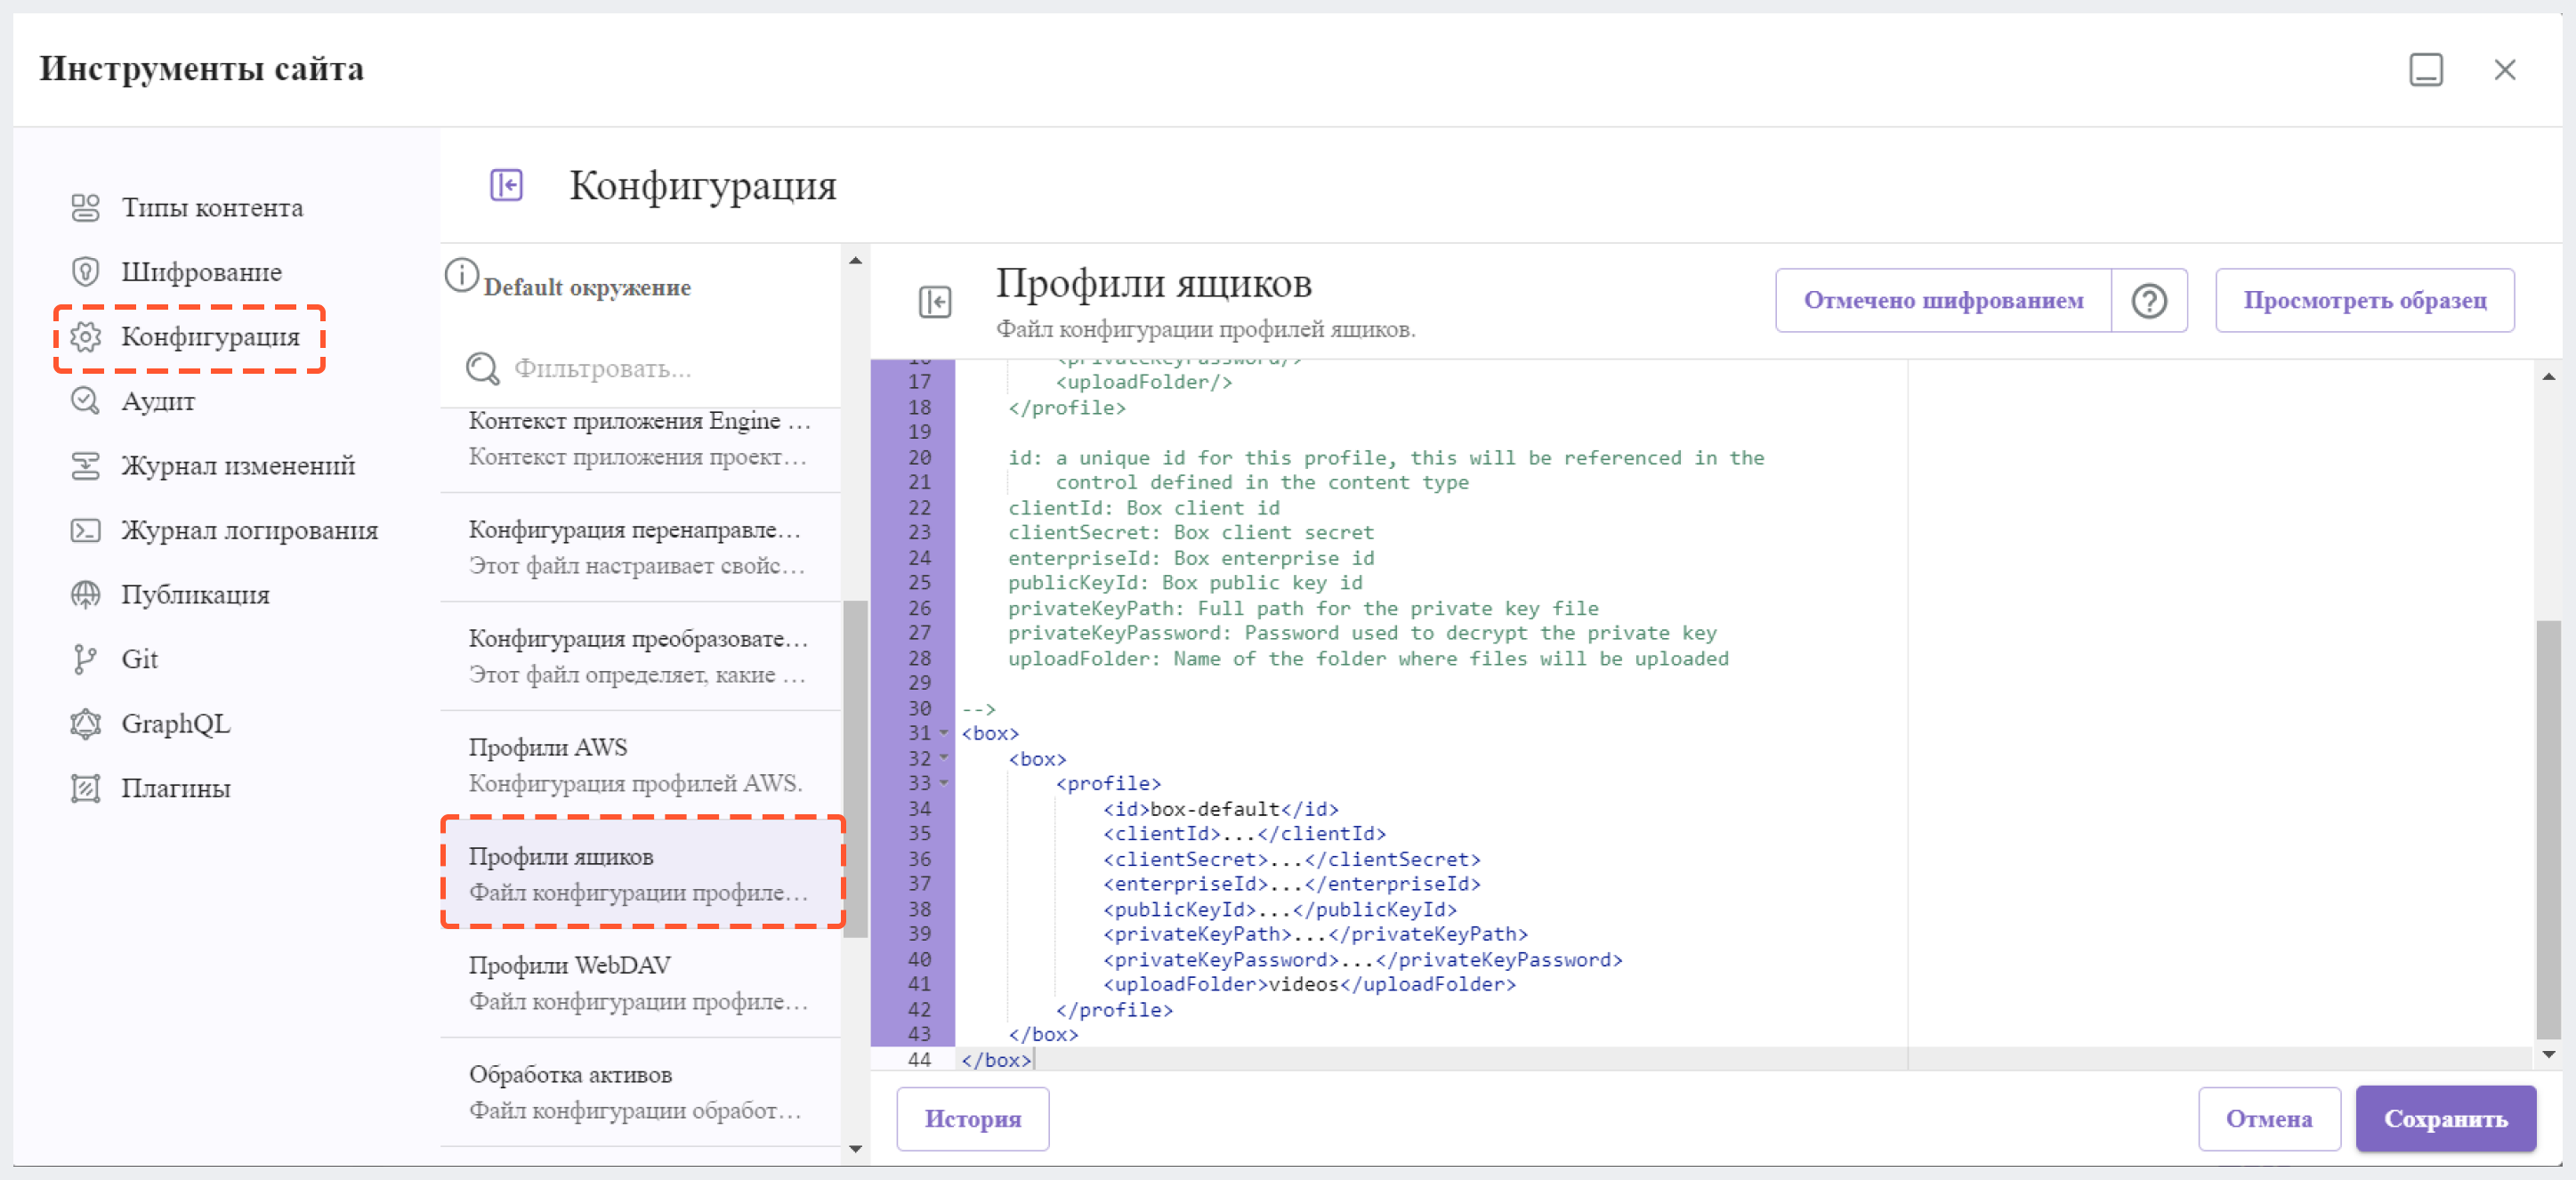Screen dimensions: 2576x1180
Task: Click config list scrollbar thumb
Action: (x=856, y=770)
